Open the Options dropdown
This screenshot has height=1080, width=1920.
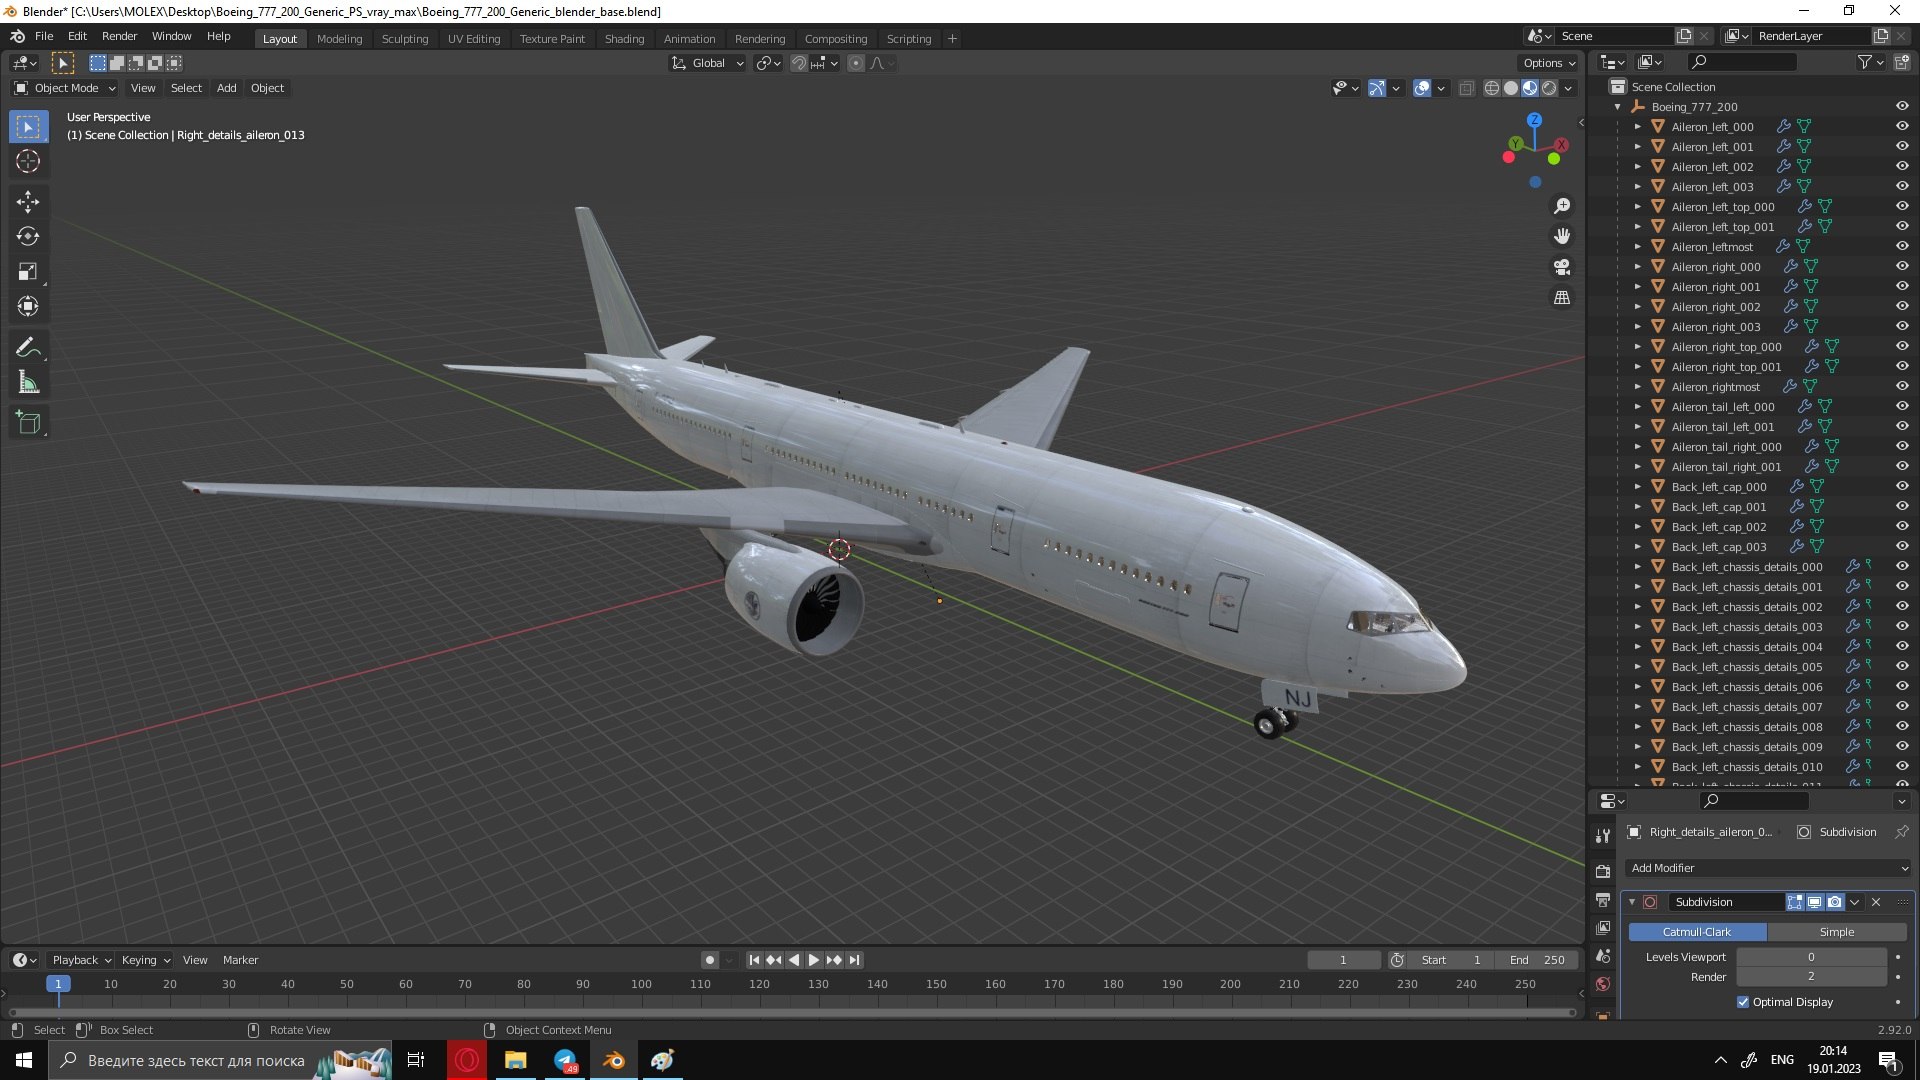[x=1548, y=63]
